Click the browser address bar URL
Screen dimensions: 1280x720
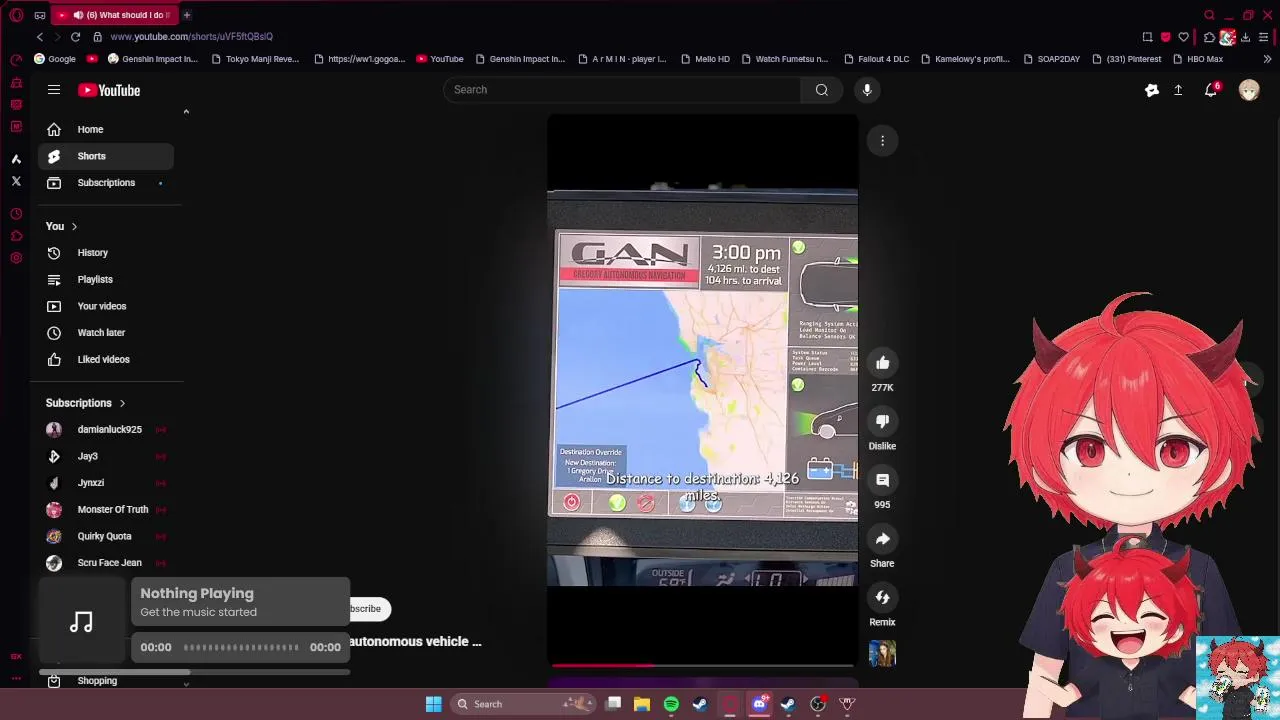click(191, 36)
